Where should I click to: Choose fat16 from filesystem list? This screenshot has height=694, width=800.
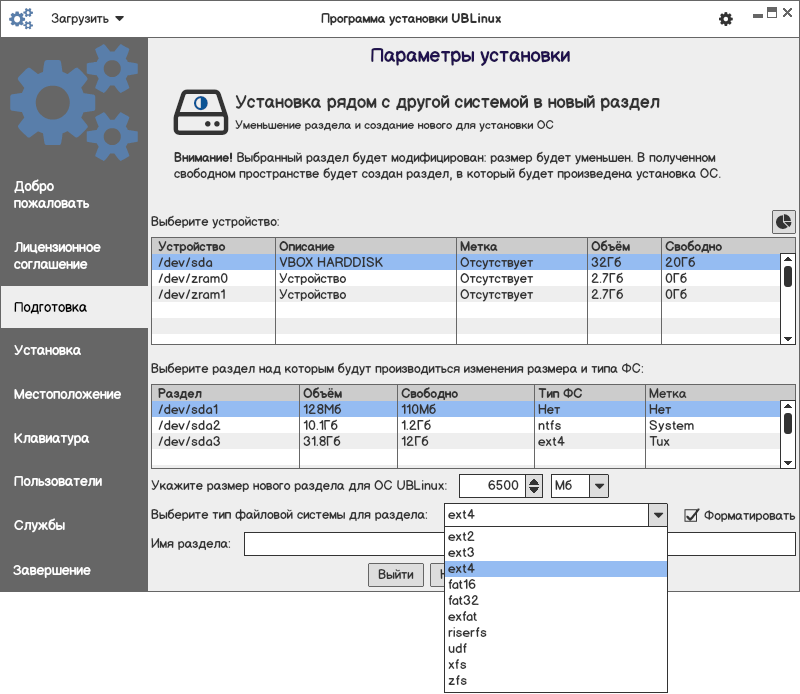pos(556,585)
